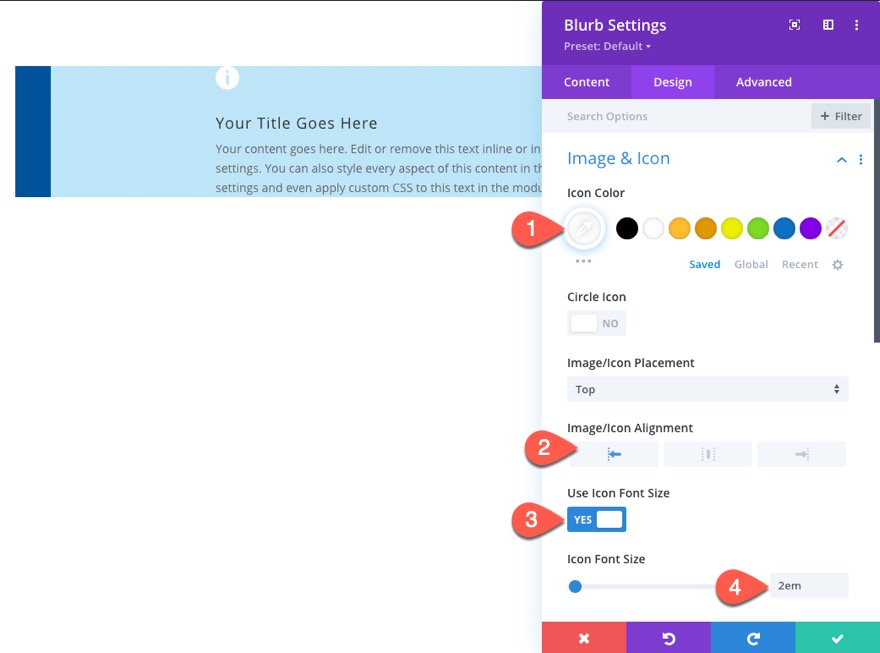The width and height of the screenshot is (880, 653).
Task: Click the purple undo button
Action: (668, 638)
